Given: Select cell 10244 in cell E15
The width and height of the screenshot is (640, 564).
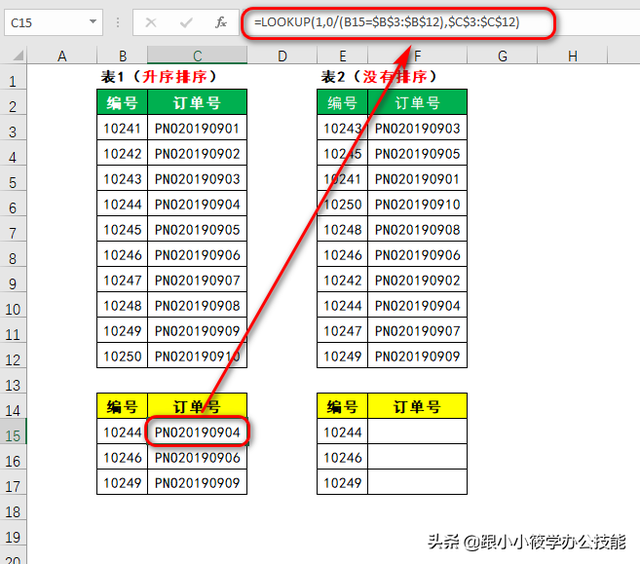Looking at the screenshot, I should (x=342, y=431).
